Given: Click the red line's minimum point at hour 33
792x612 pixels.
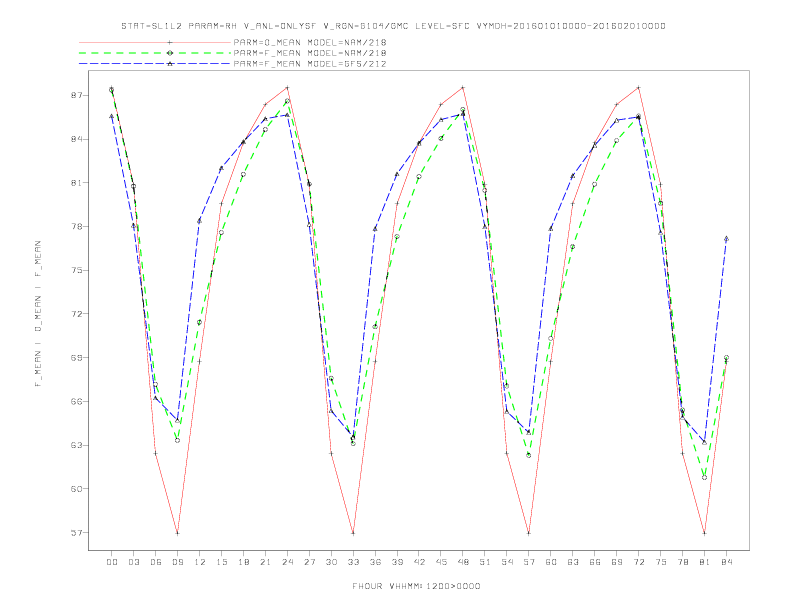Looking at the screenshot, I should coord(353,533).
